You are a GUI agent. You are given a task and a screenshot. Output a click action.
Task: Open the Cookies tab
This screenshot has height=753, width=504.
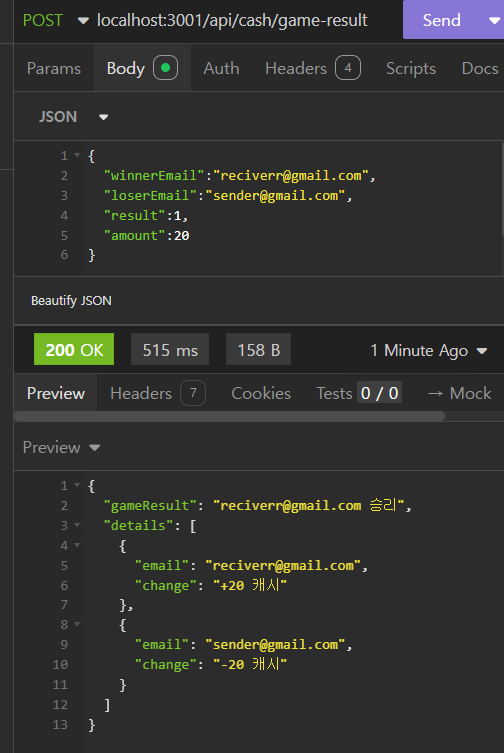click(x=261, y=393)
